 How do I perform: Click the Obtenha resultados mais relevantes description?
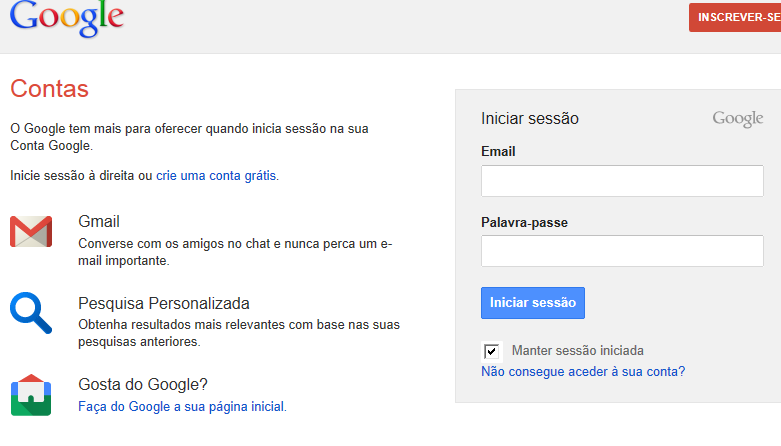[x=239, y=333]
